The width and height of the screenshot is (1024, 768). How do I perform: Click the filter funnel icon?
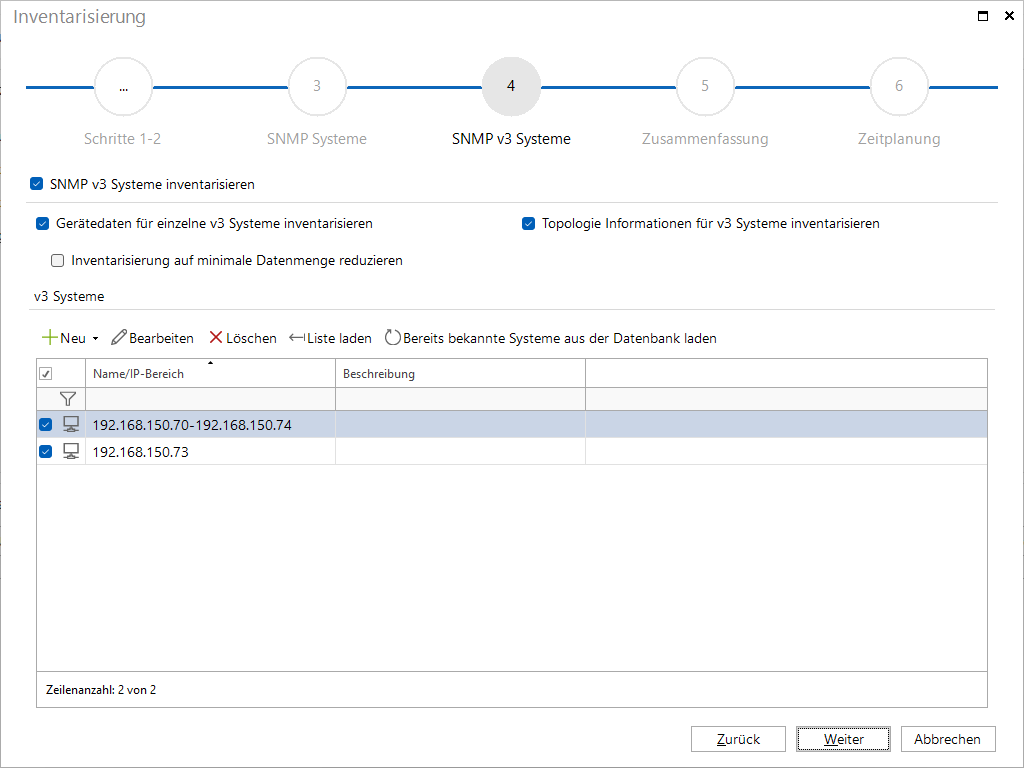pos(67,398)
